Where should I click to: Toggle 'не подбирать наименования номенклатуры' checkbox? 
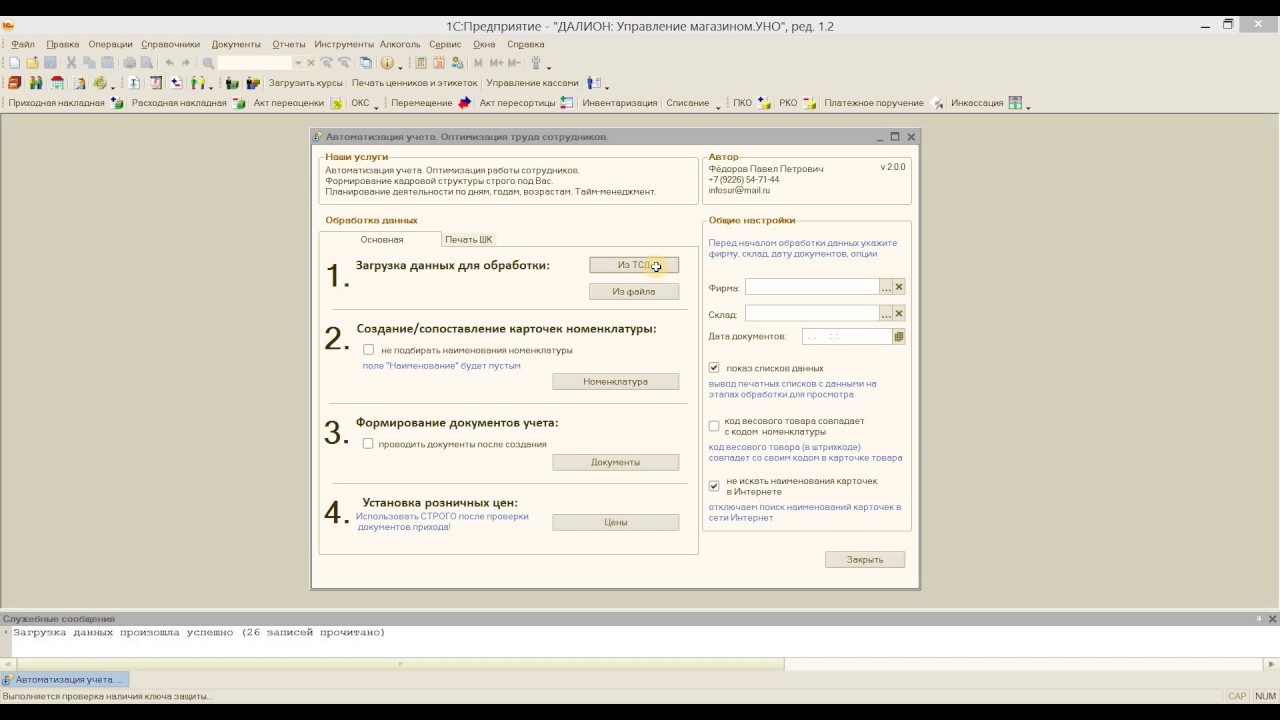point(369,350)
